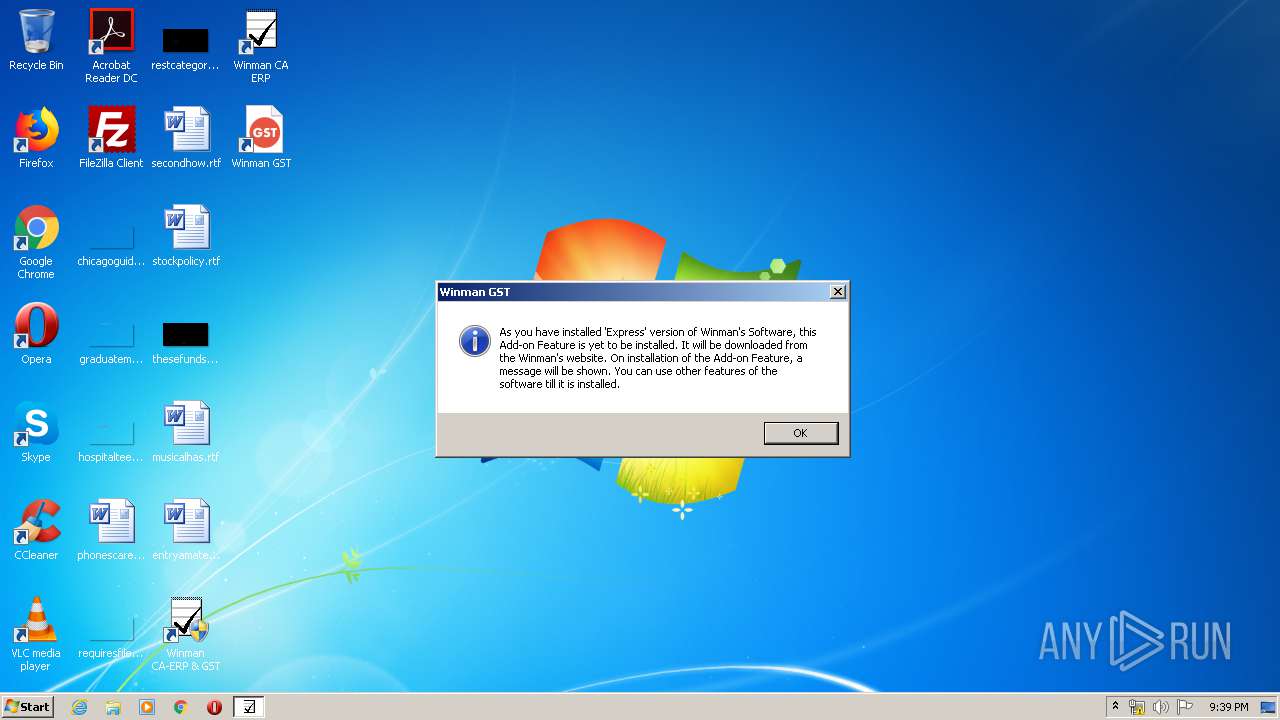Select the Winman GST desktop shortcut
The image size is (1280, 720).
(261, 138)
